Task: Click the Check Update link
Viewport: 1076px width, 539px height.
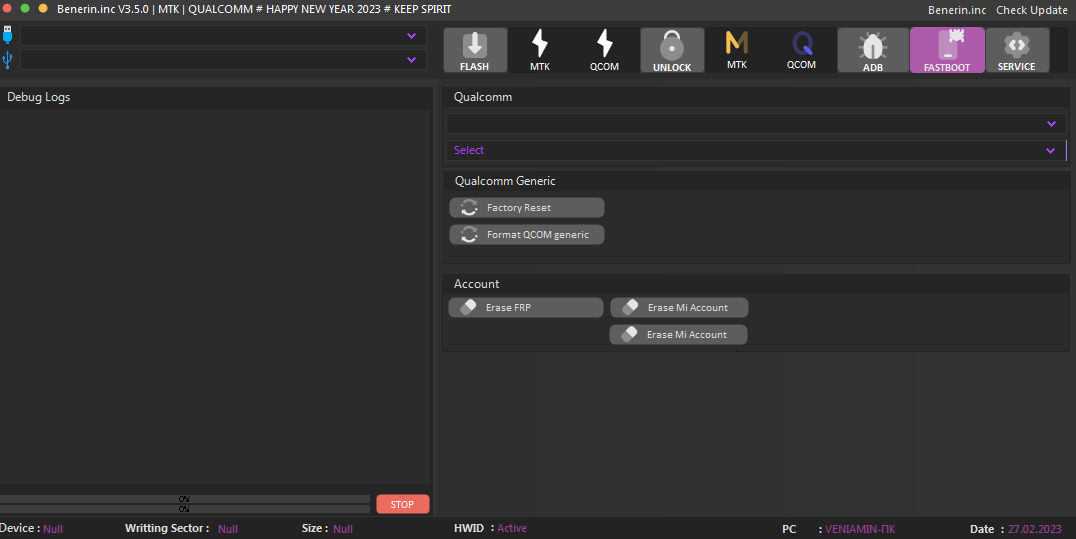Action: [x=1031, y=10]
